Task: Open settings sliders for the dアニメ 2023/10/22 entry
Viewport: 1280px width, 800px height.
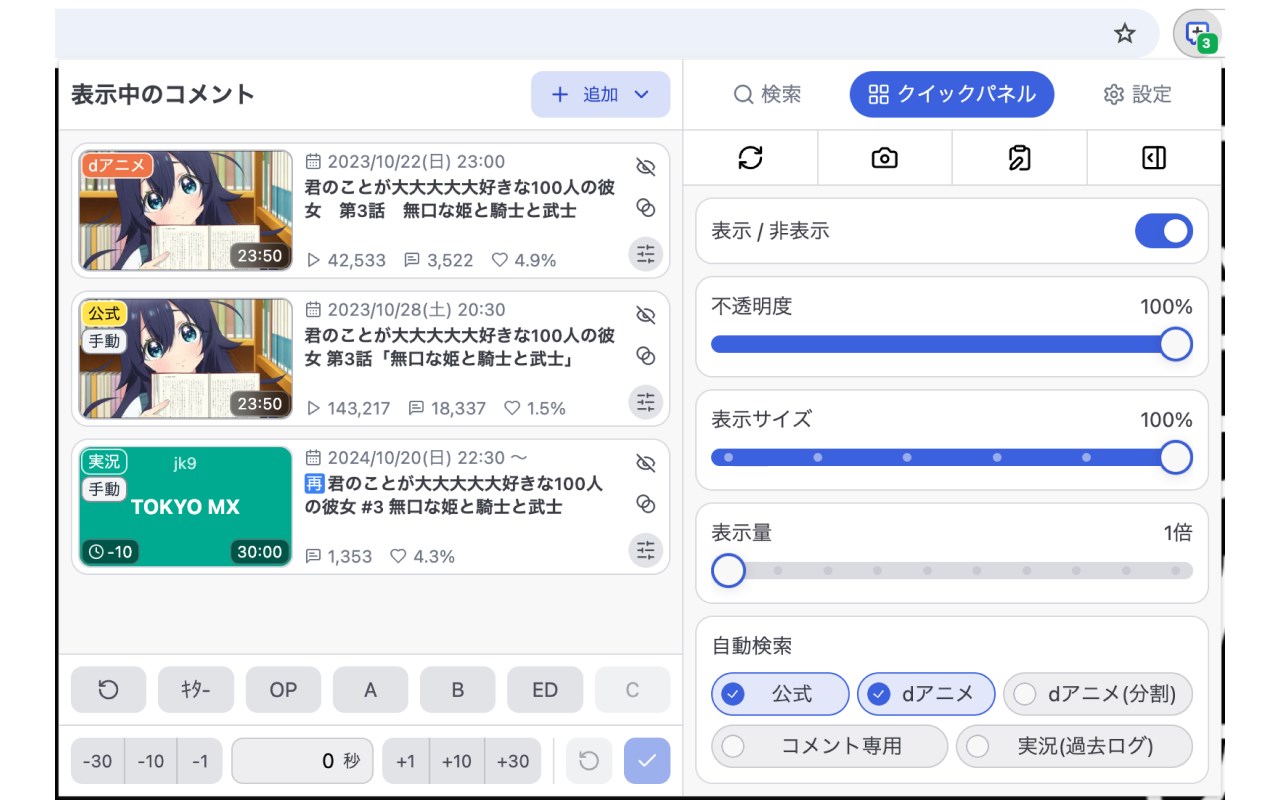Action: 646,254
